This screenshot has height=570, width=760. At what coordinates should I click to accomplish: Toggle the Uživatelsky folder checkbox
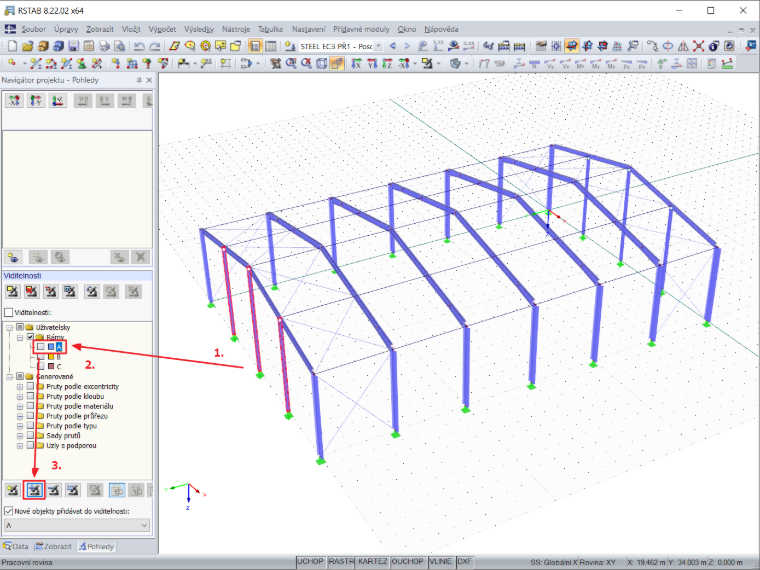(20, 327)
